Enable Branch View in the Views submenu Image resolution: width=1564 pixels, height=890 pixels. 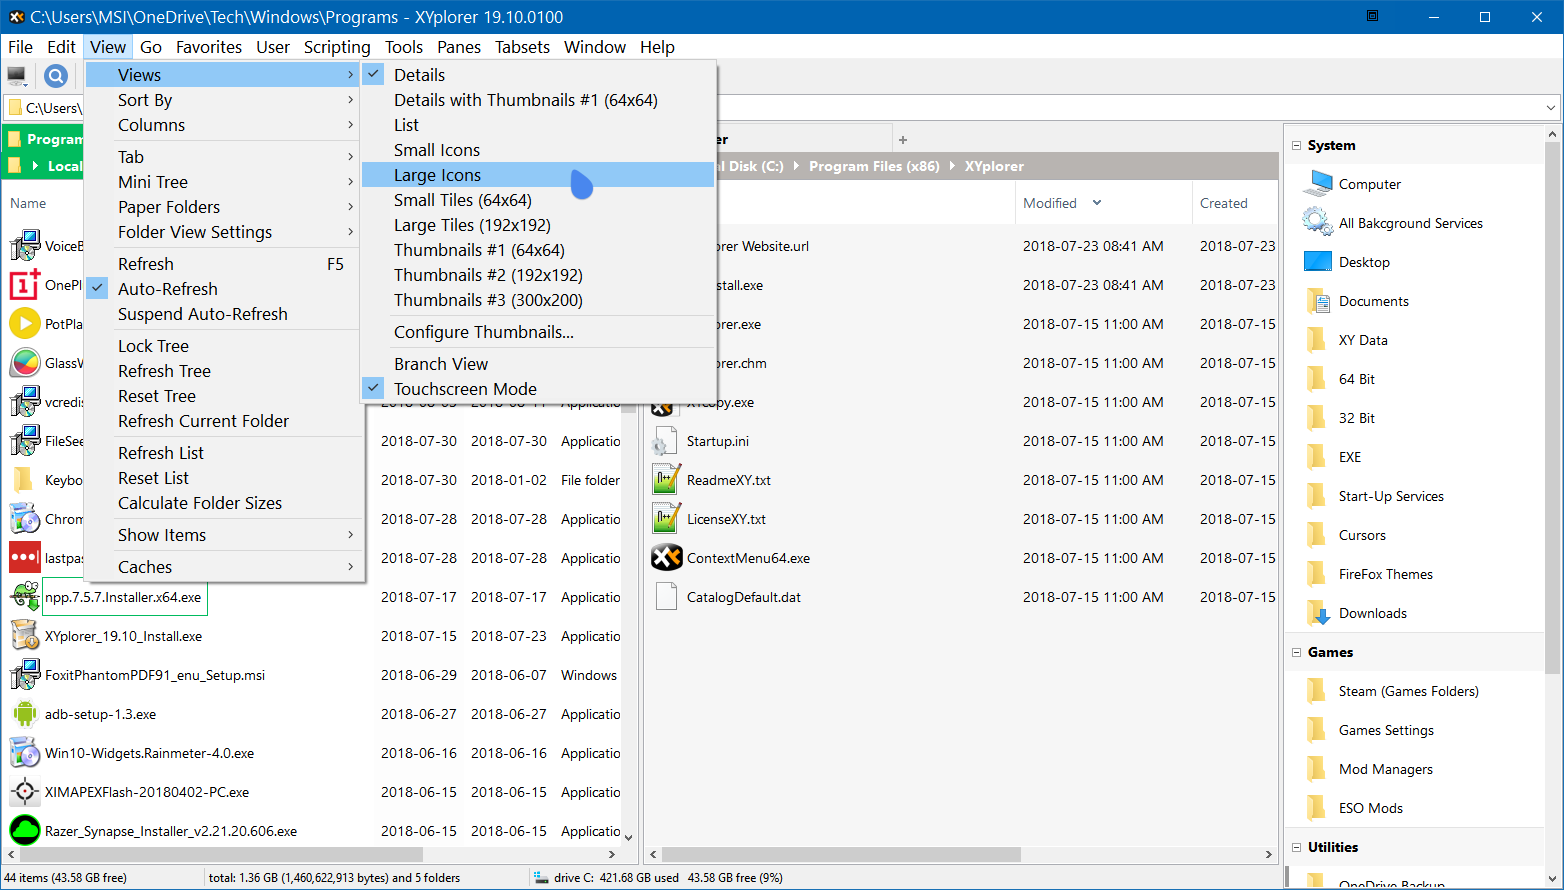(538, 364)
